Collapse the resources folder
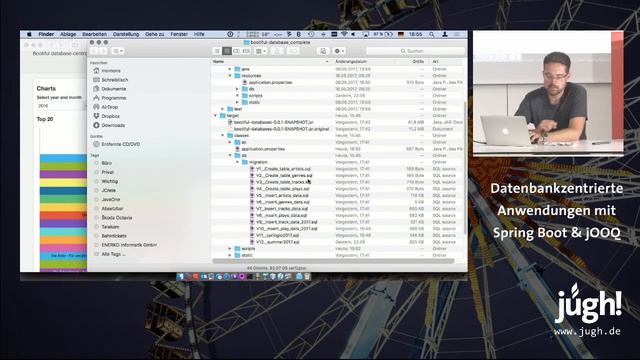 (x=230, y=76)
